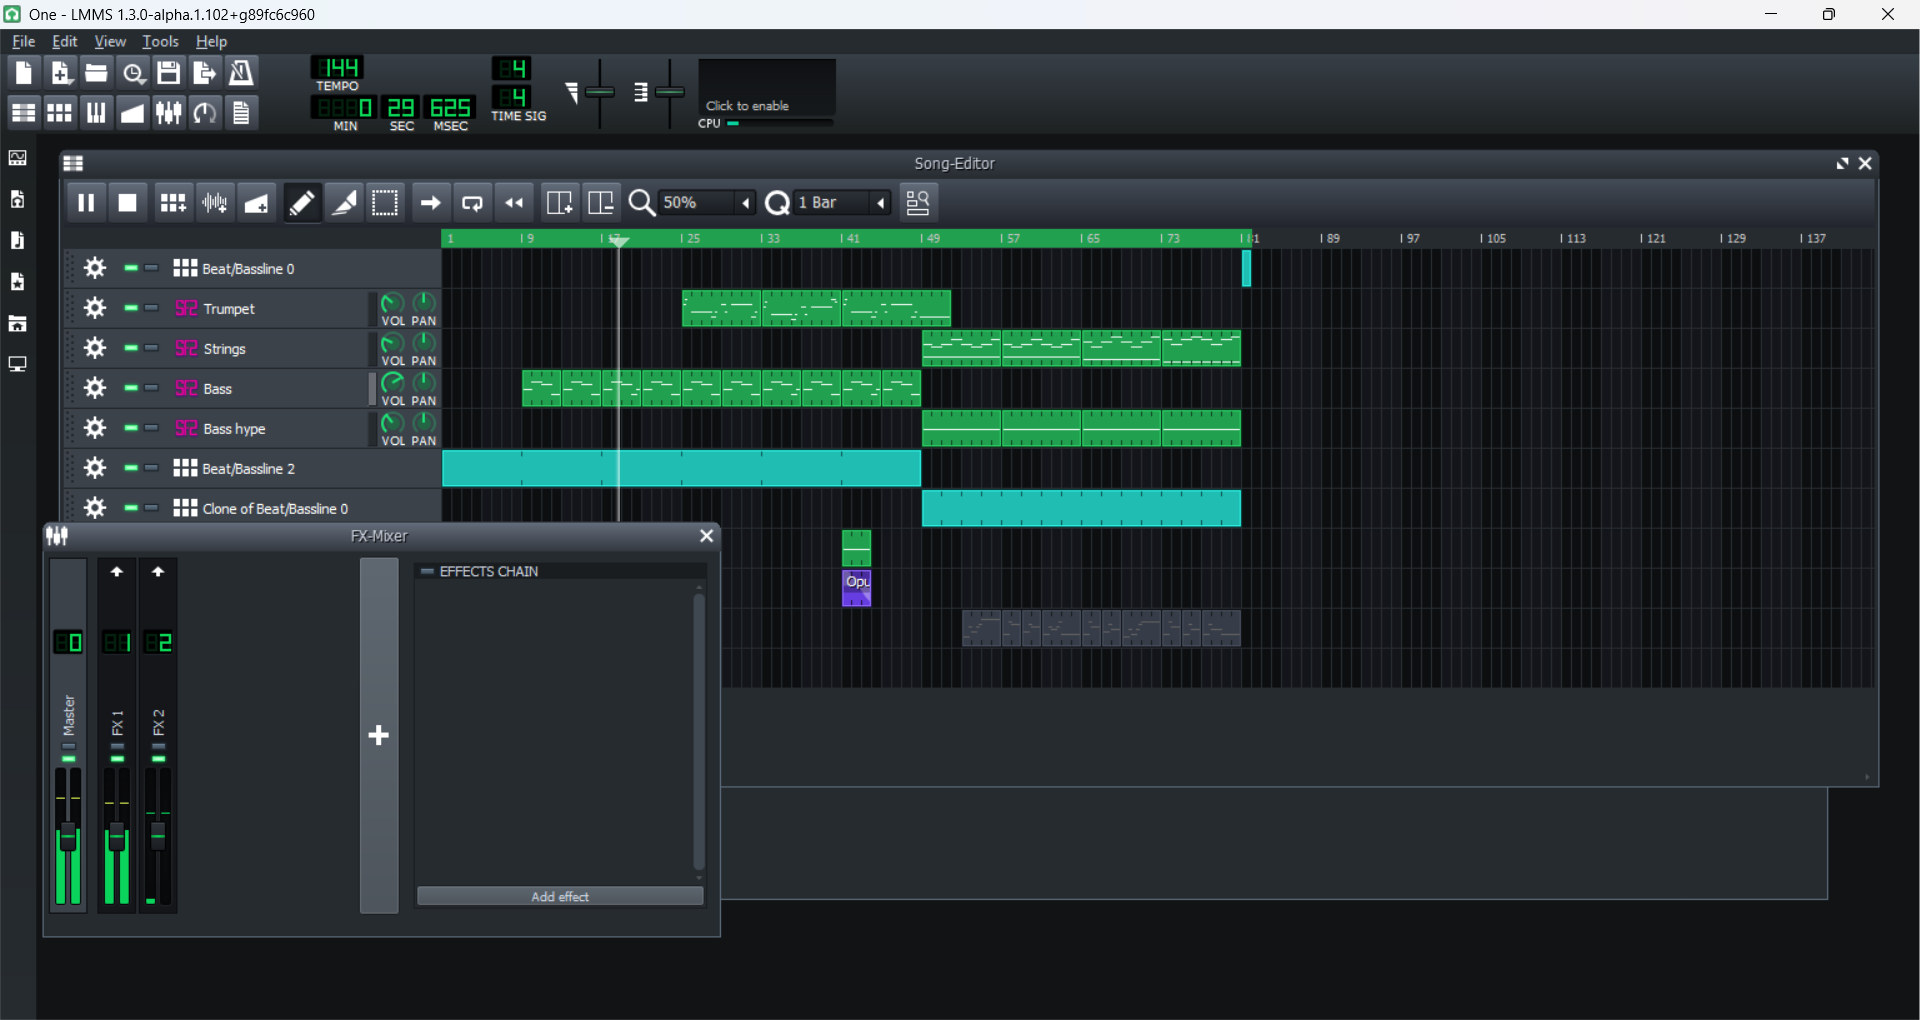Viewport: 1920px width, 1020px height.
Task: Open My Presets sidebar tab
Action: click(18, 282)
